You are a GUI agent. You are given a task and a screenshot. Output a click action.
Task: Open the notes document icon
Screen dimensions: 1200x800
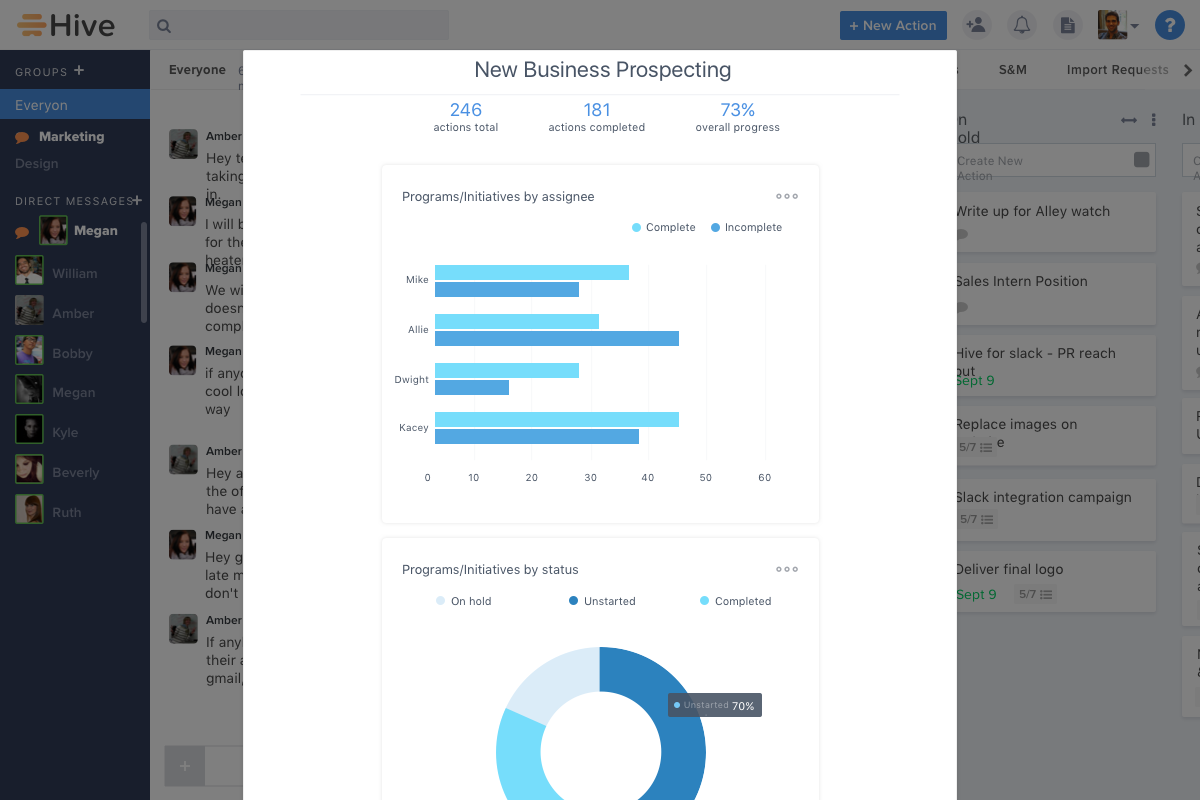[1068, 26]
